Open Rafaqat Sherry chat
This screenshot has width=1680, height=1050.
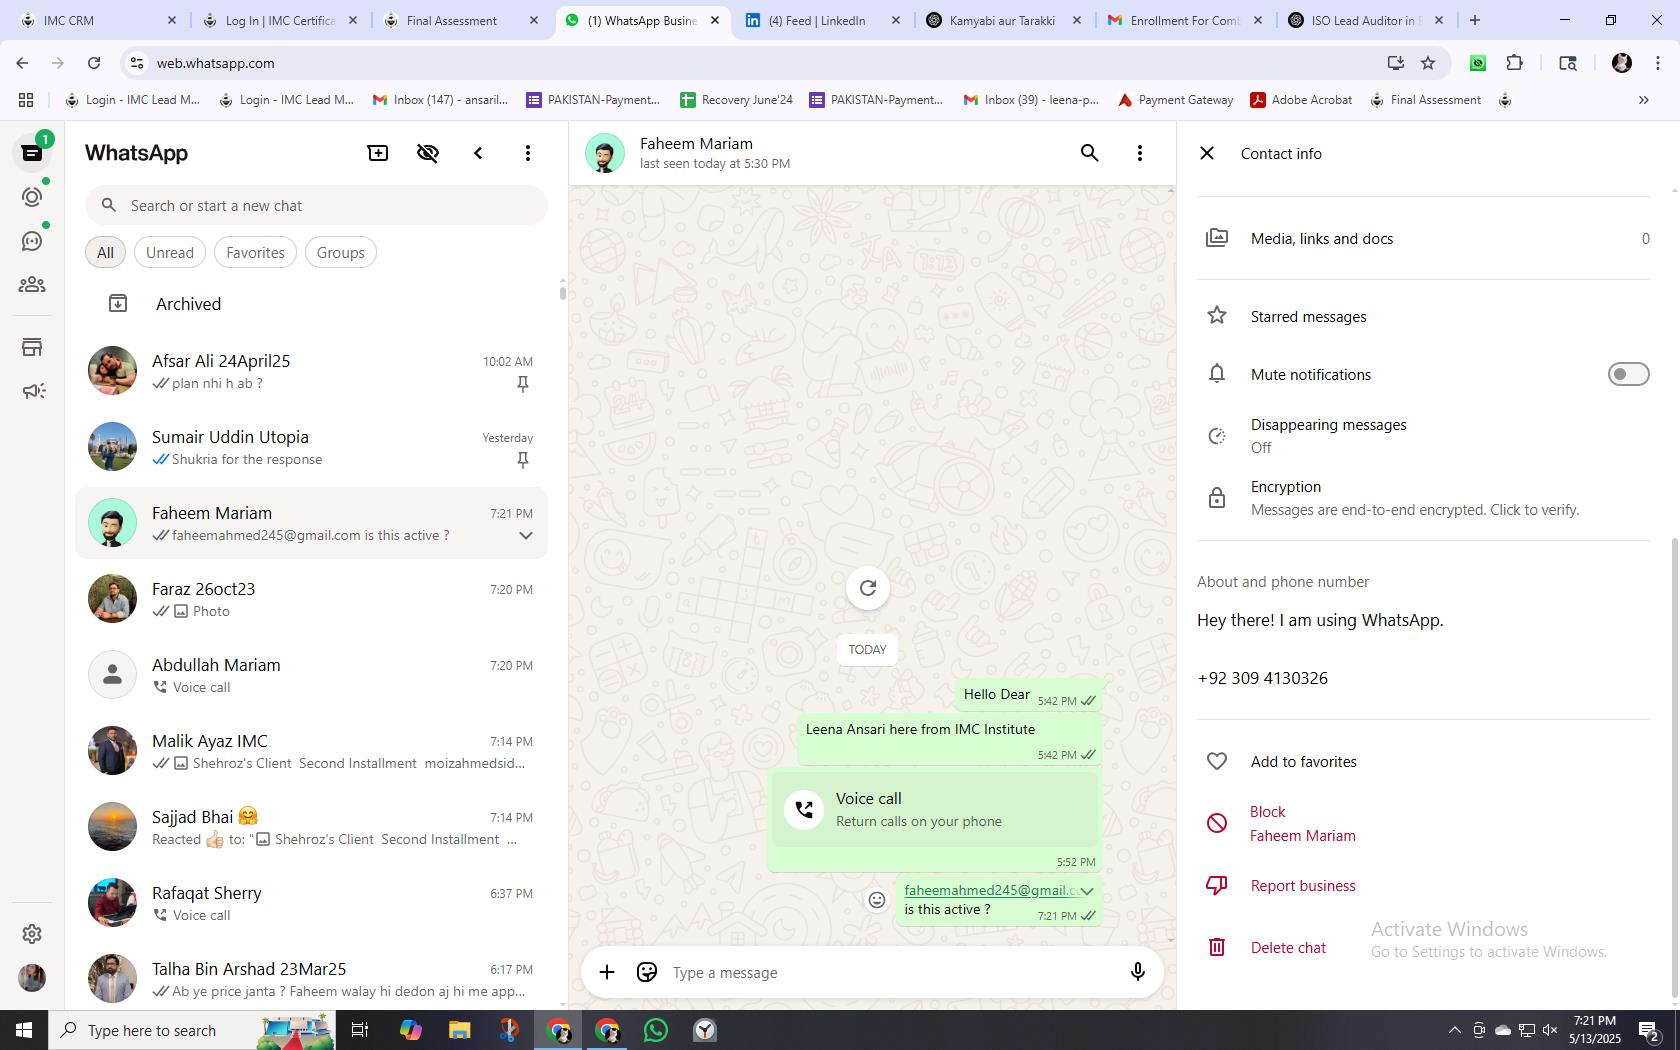click(312, 903)
